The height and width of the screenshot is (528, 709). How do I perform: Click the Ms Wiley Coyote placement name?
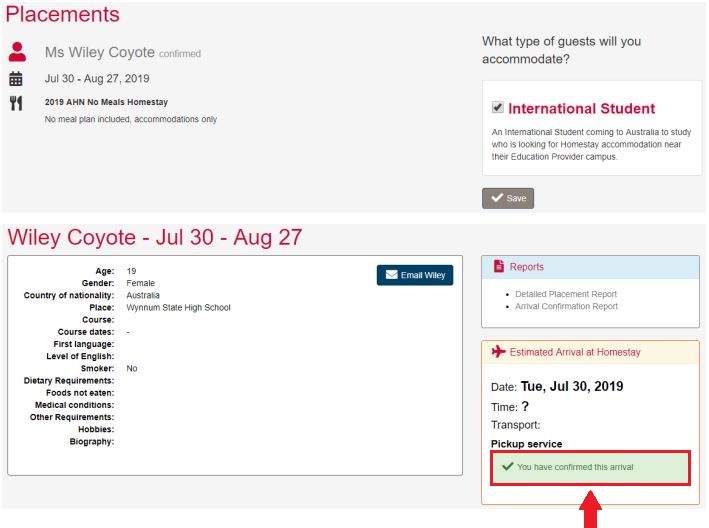tap(99, 52)
